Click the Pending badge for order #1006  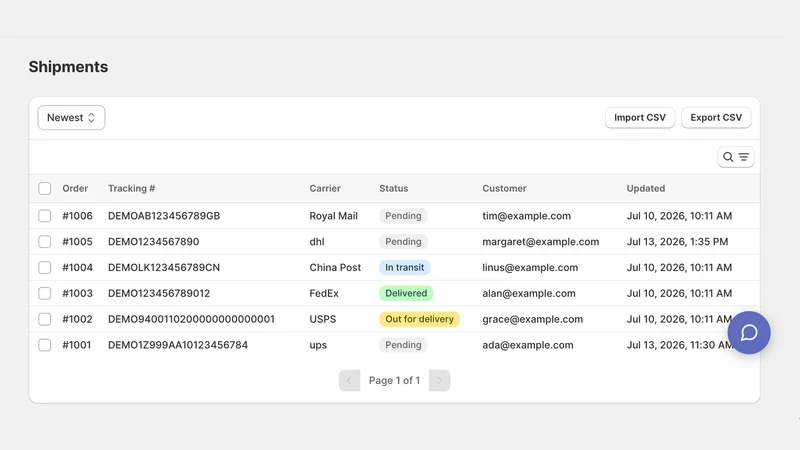point(403,216)
